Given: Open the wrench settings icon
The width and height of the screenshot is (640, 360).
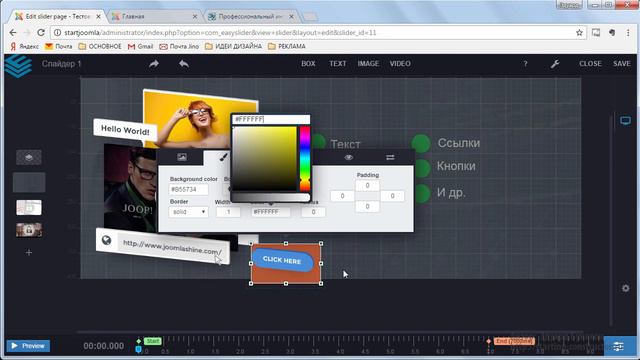Looking at the screenshot, I should [x=555, y=64].
